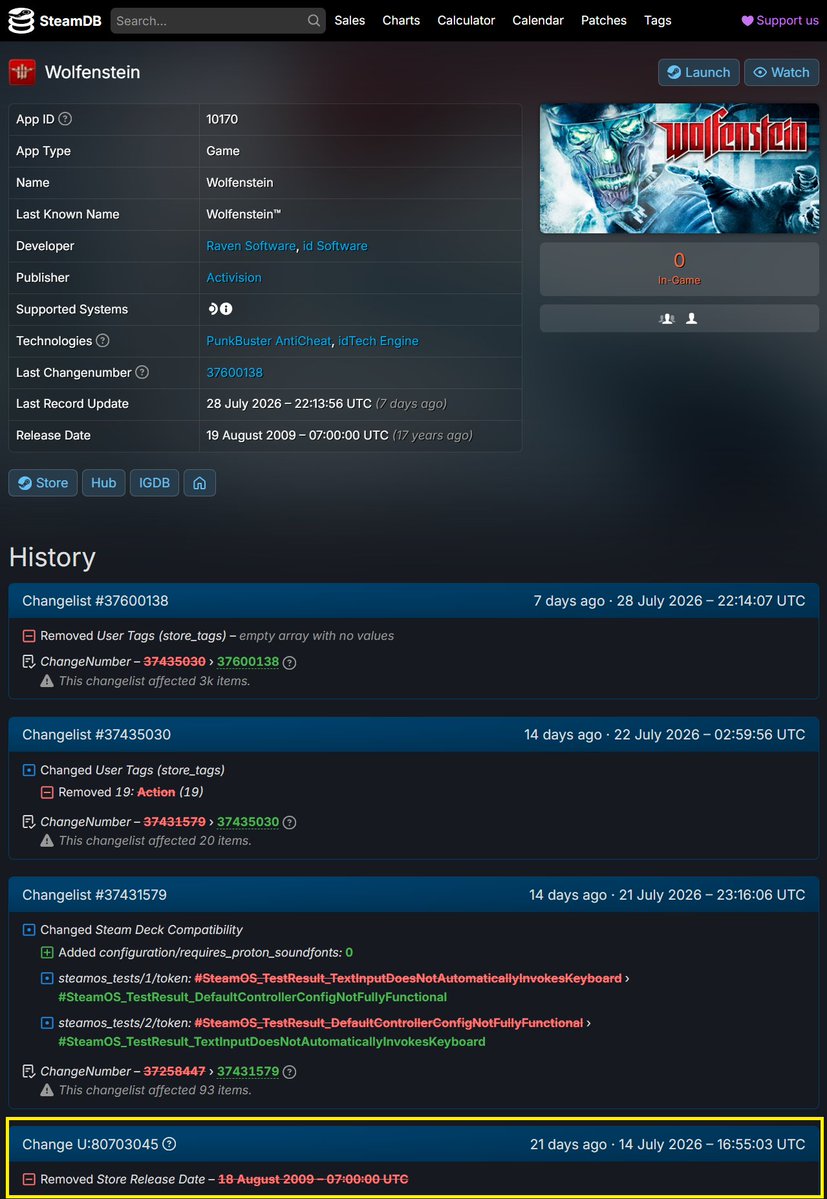Open the Activision publisher link
This screenshot has width=827, height=1199.
[234, 278]
